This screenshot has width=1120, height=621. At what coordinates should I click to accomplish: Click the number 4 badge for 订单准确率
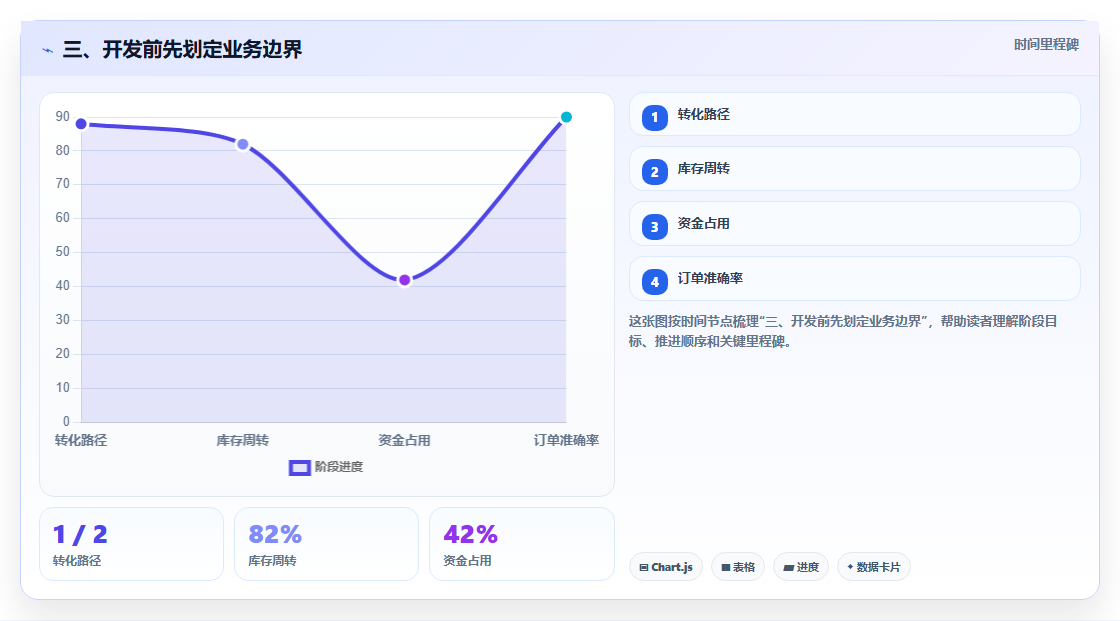(654, 282)
